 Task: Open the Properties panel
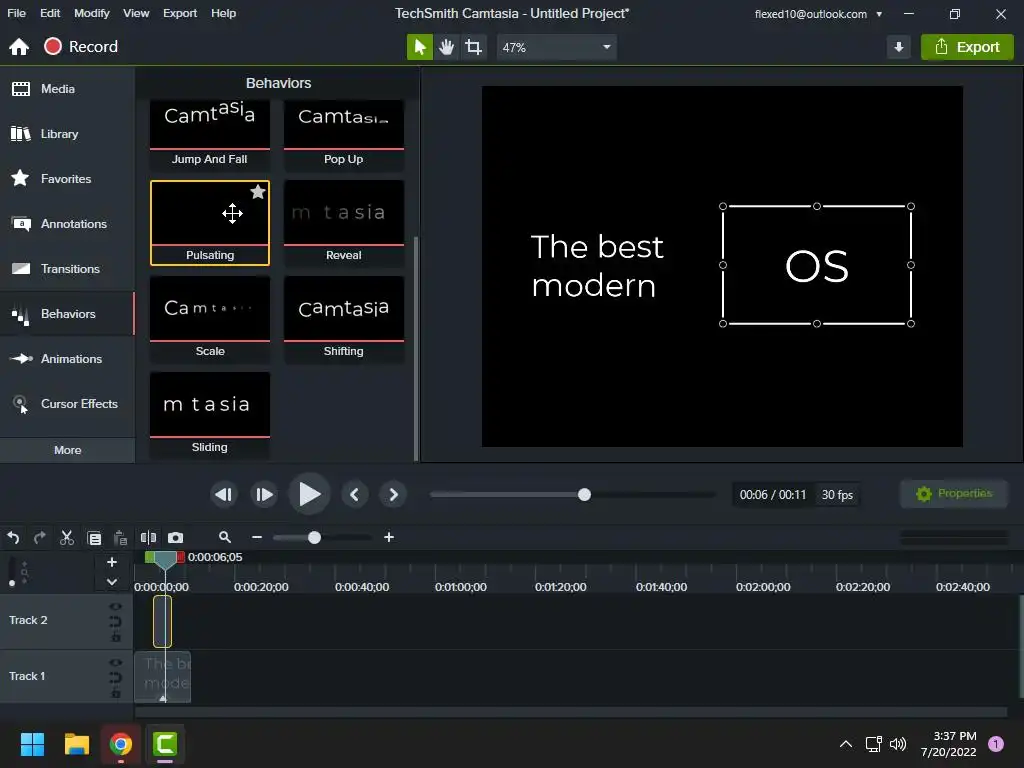(953, 494)
